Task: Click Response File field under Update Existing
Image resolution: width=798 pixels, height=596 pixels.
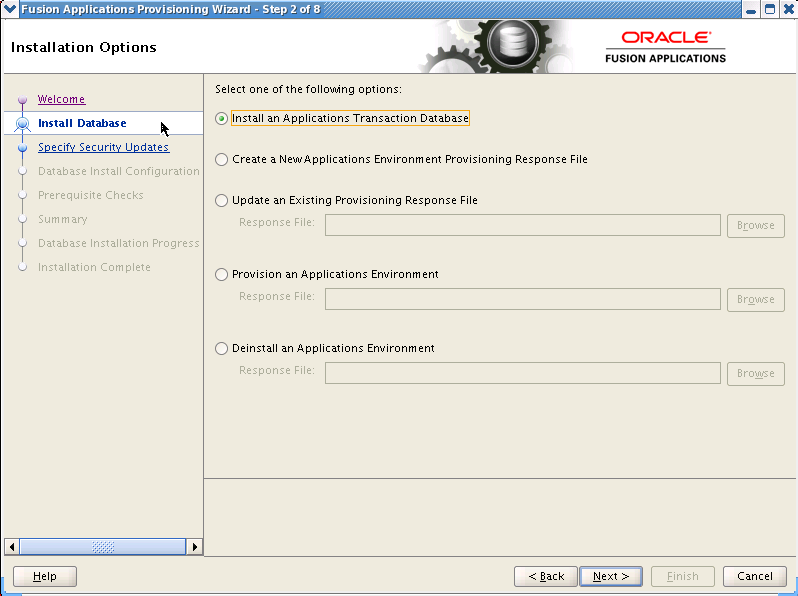Action: point(523,225)
